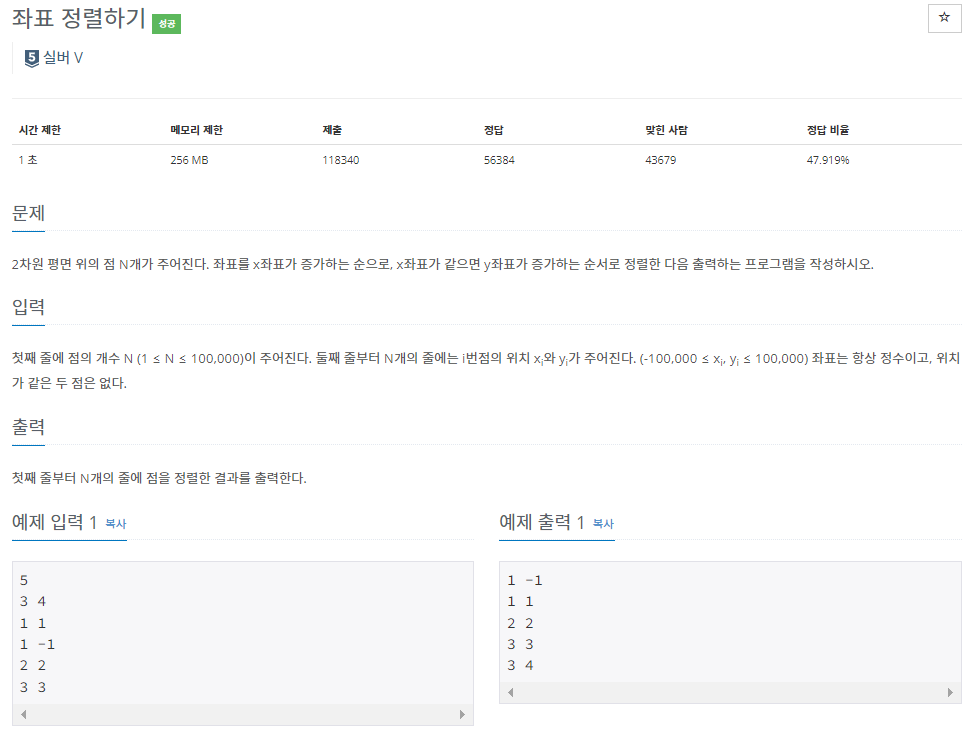Click the memory value 256 MB
The height and width of the screenshot is (742, 972).
(x=189, y=160)
